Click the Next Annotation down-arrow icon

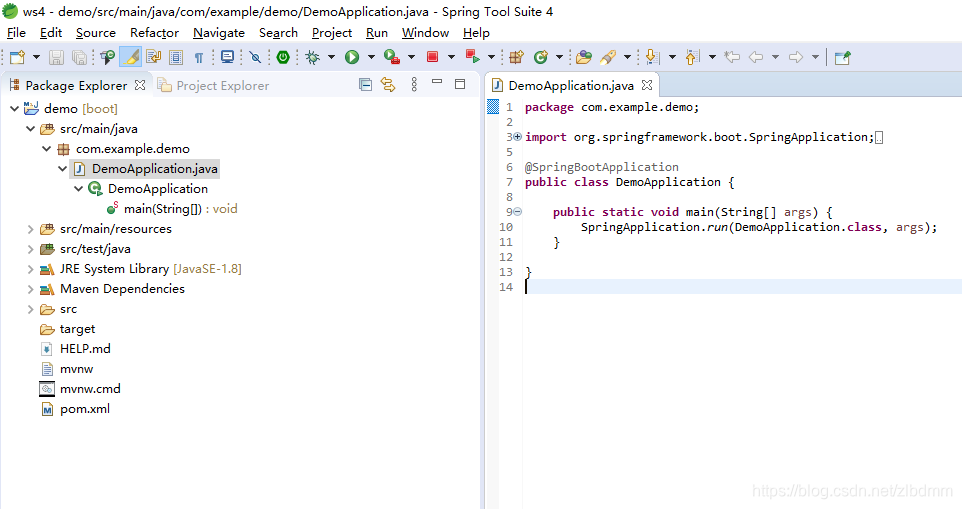tap(653, 57)
